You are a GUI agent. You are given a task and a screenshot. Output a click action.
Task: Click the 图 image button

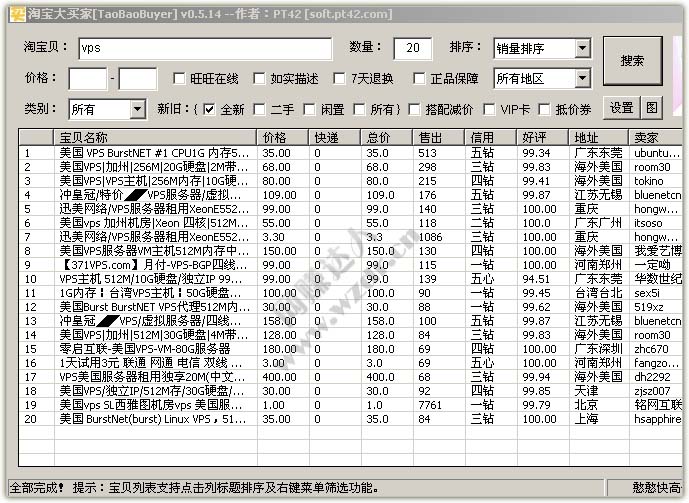tap(652, 108)
